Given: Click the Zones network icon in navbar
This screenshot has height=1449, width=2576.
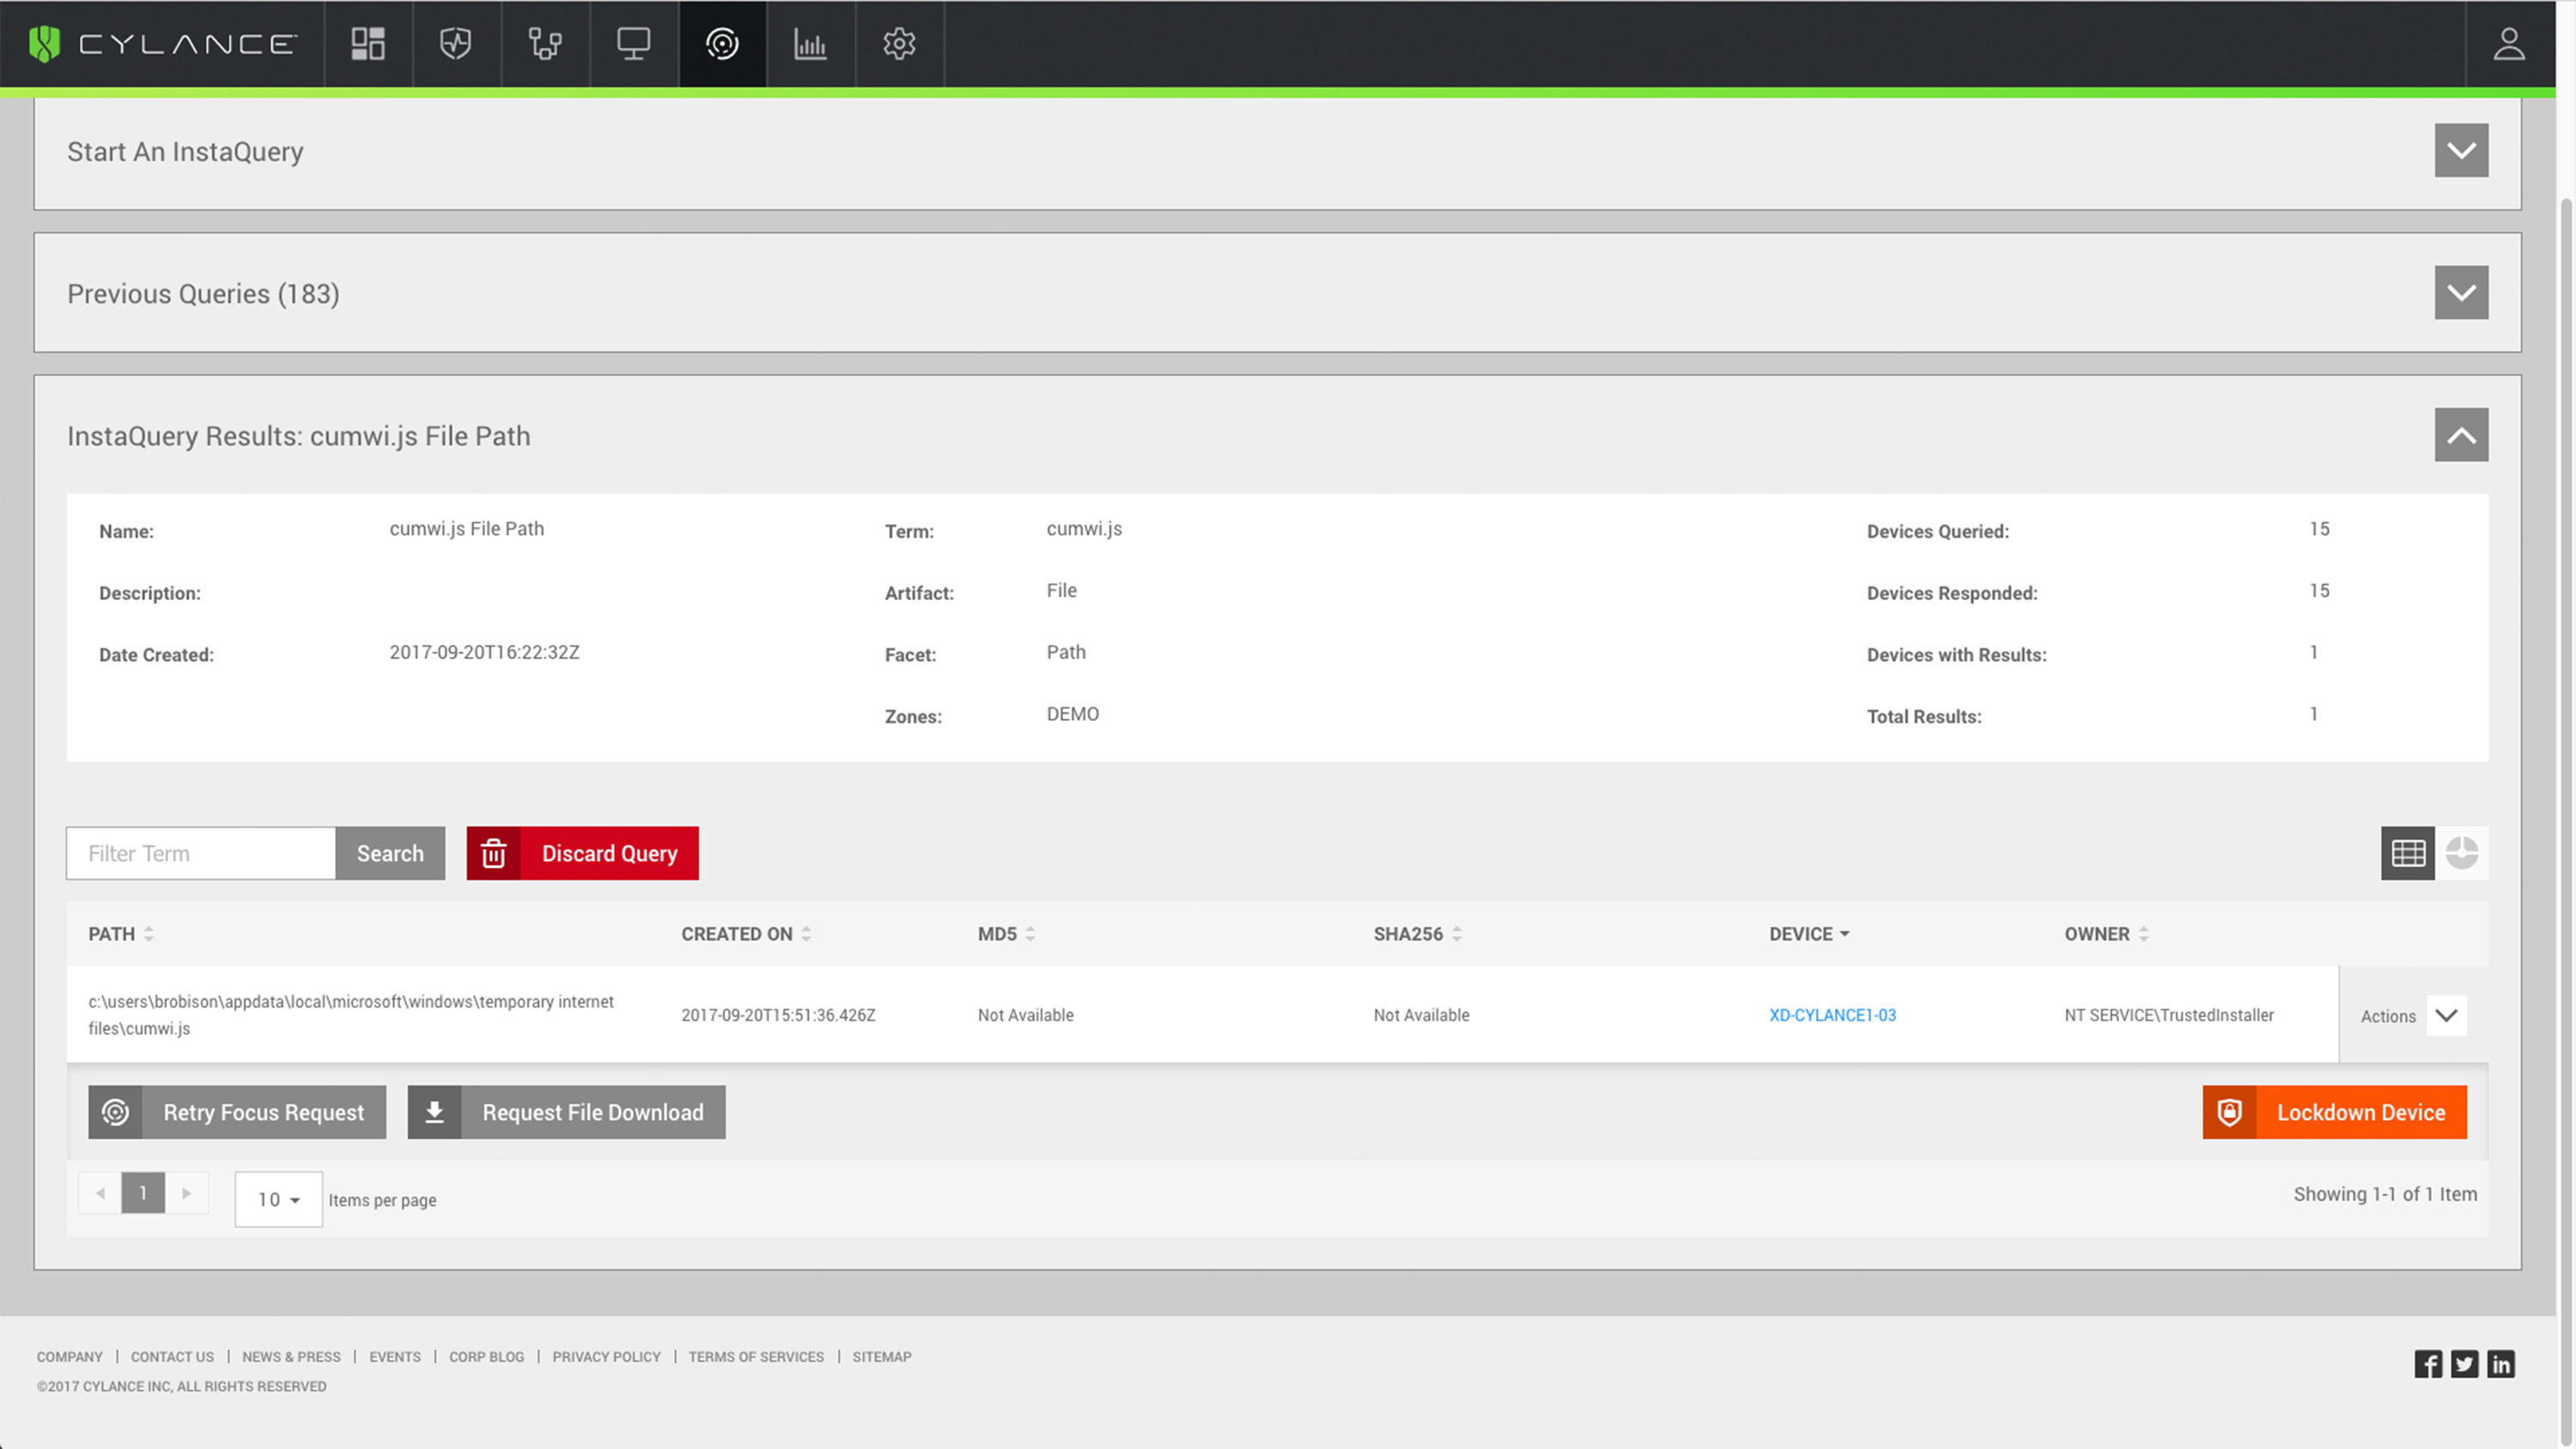Looking at the screenshot, I should tap(545, 44).
